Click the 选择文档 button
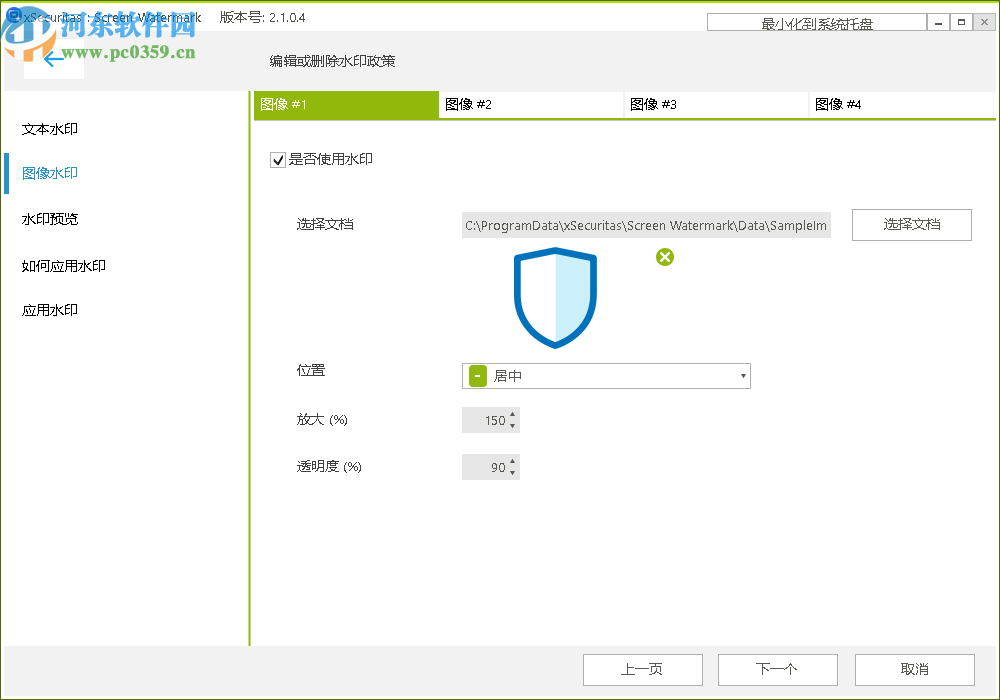 click(x=910, y=224)
